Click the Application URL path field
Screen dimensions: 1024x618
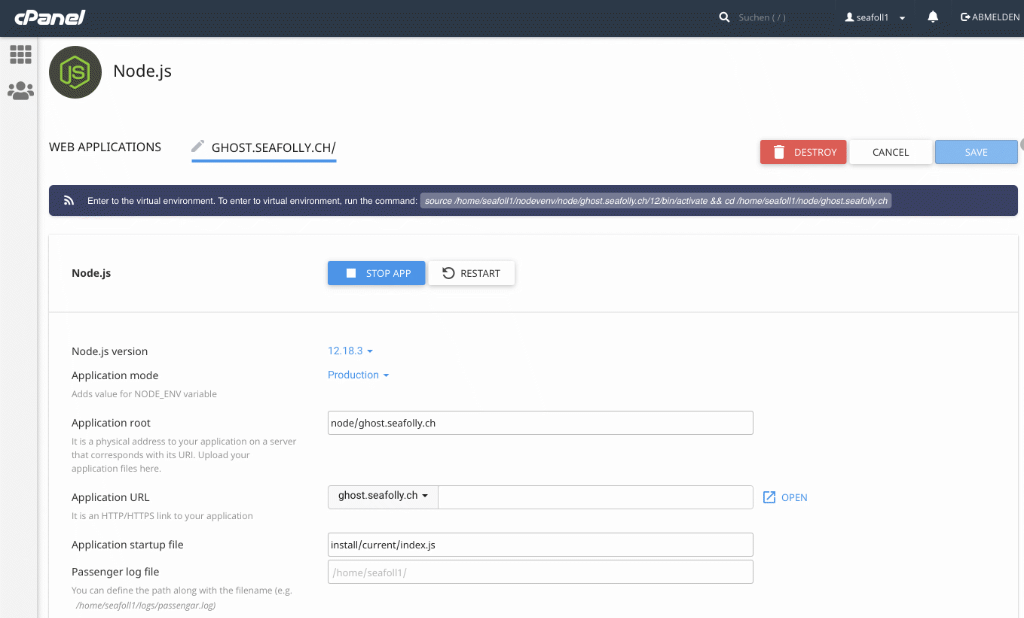pos(596,497)
